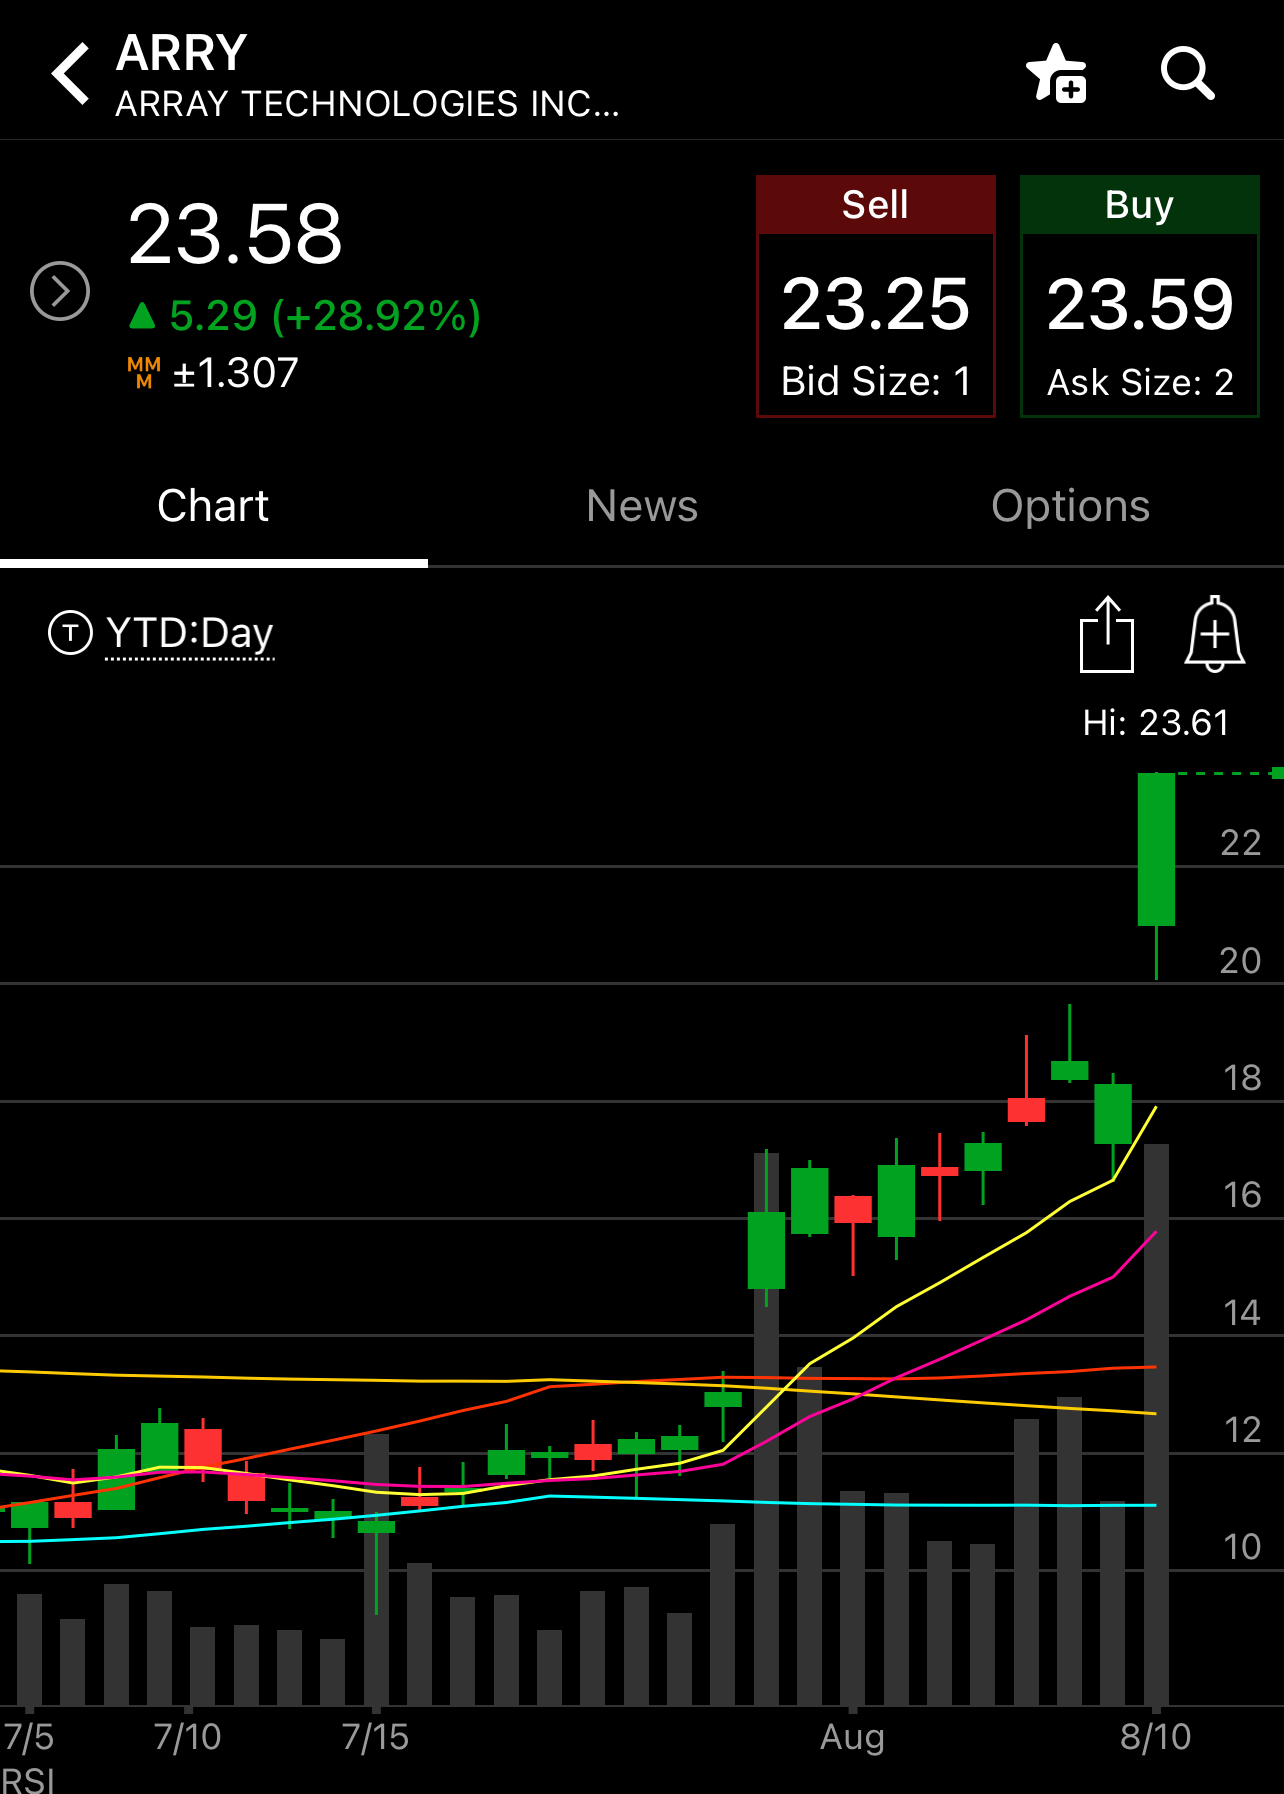The image size is (1284, 1794).
Task: Tap the last price 23.58
Action: tap(236, 234)
